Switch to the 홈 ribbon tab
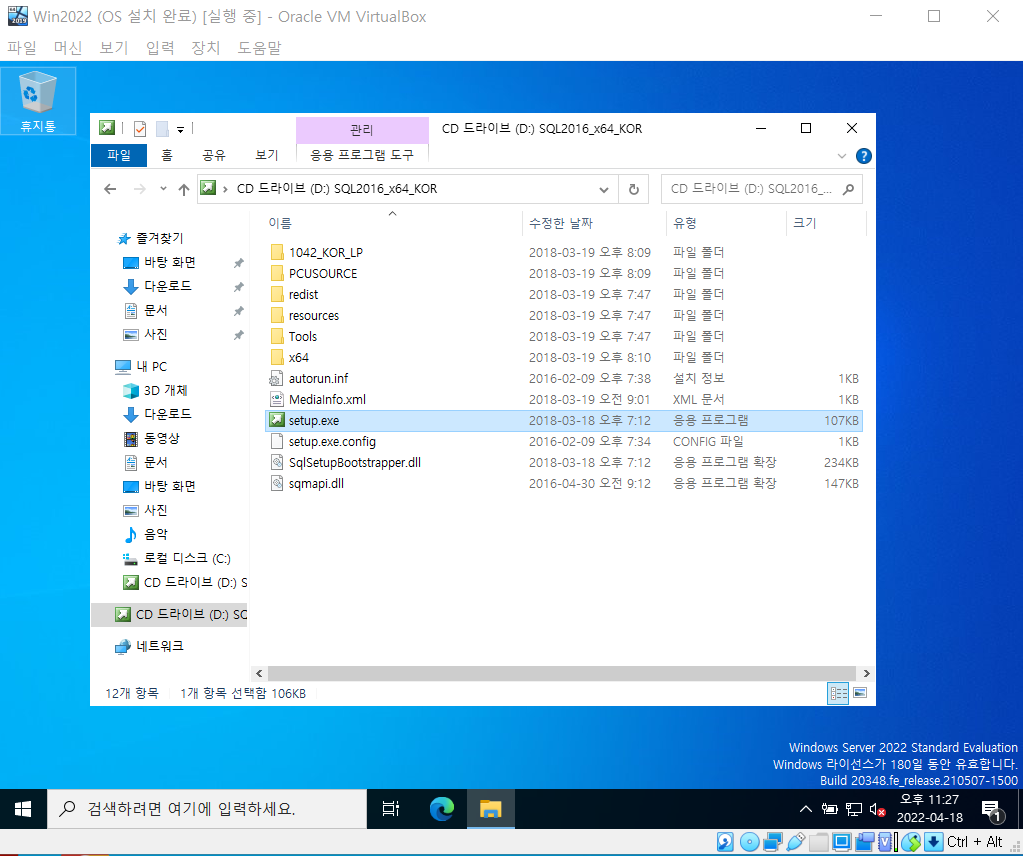This screenshot has height=856, width=1023. click(x=167, y=155)
